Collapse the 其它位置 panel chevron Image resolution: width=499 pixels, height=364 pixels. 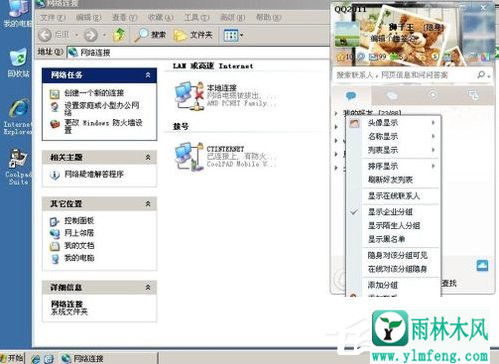tap(148, 204)
